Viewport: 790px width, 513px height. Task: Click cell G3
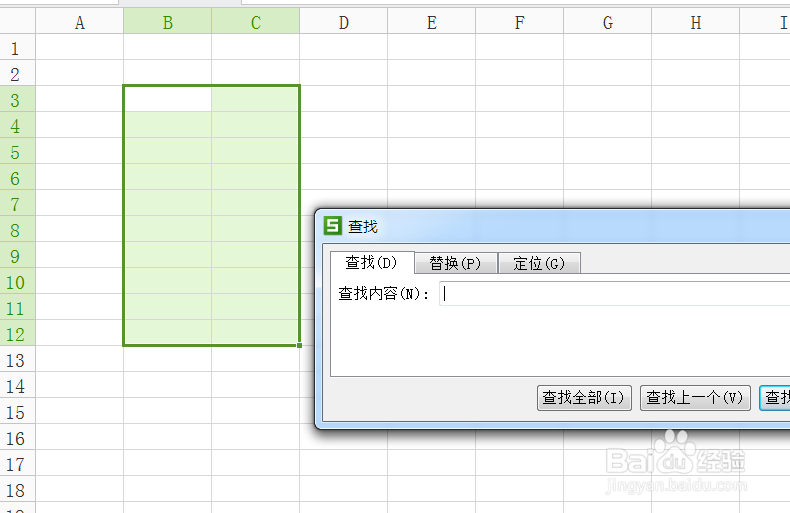(x=608, y=99)
